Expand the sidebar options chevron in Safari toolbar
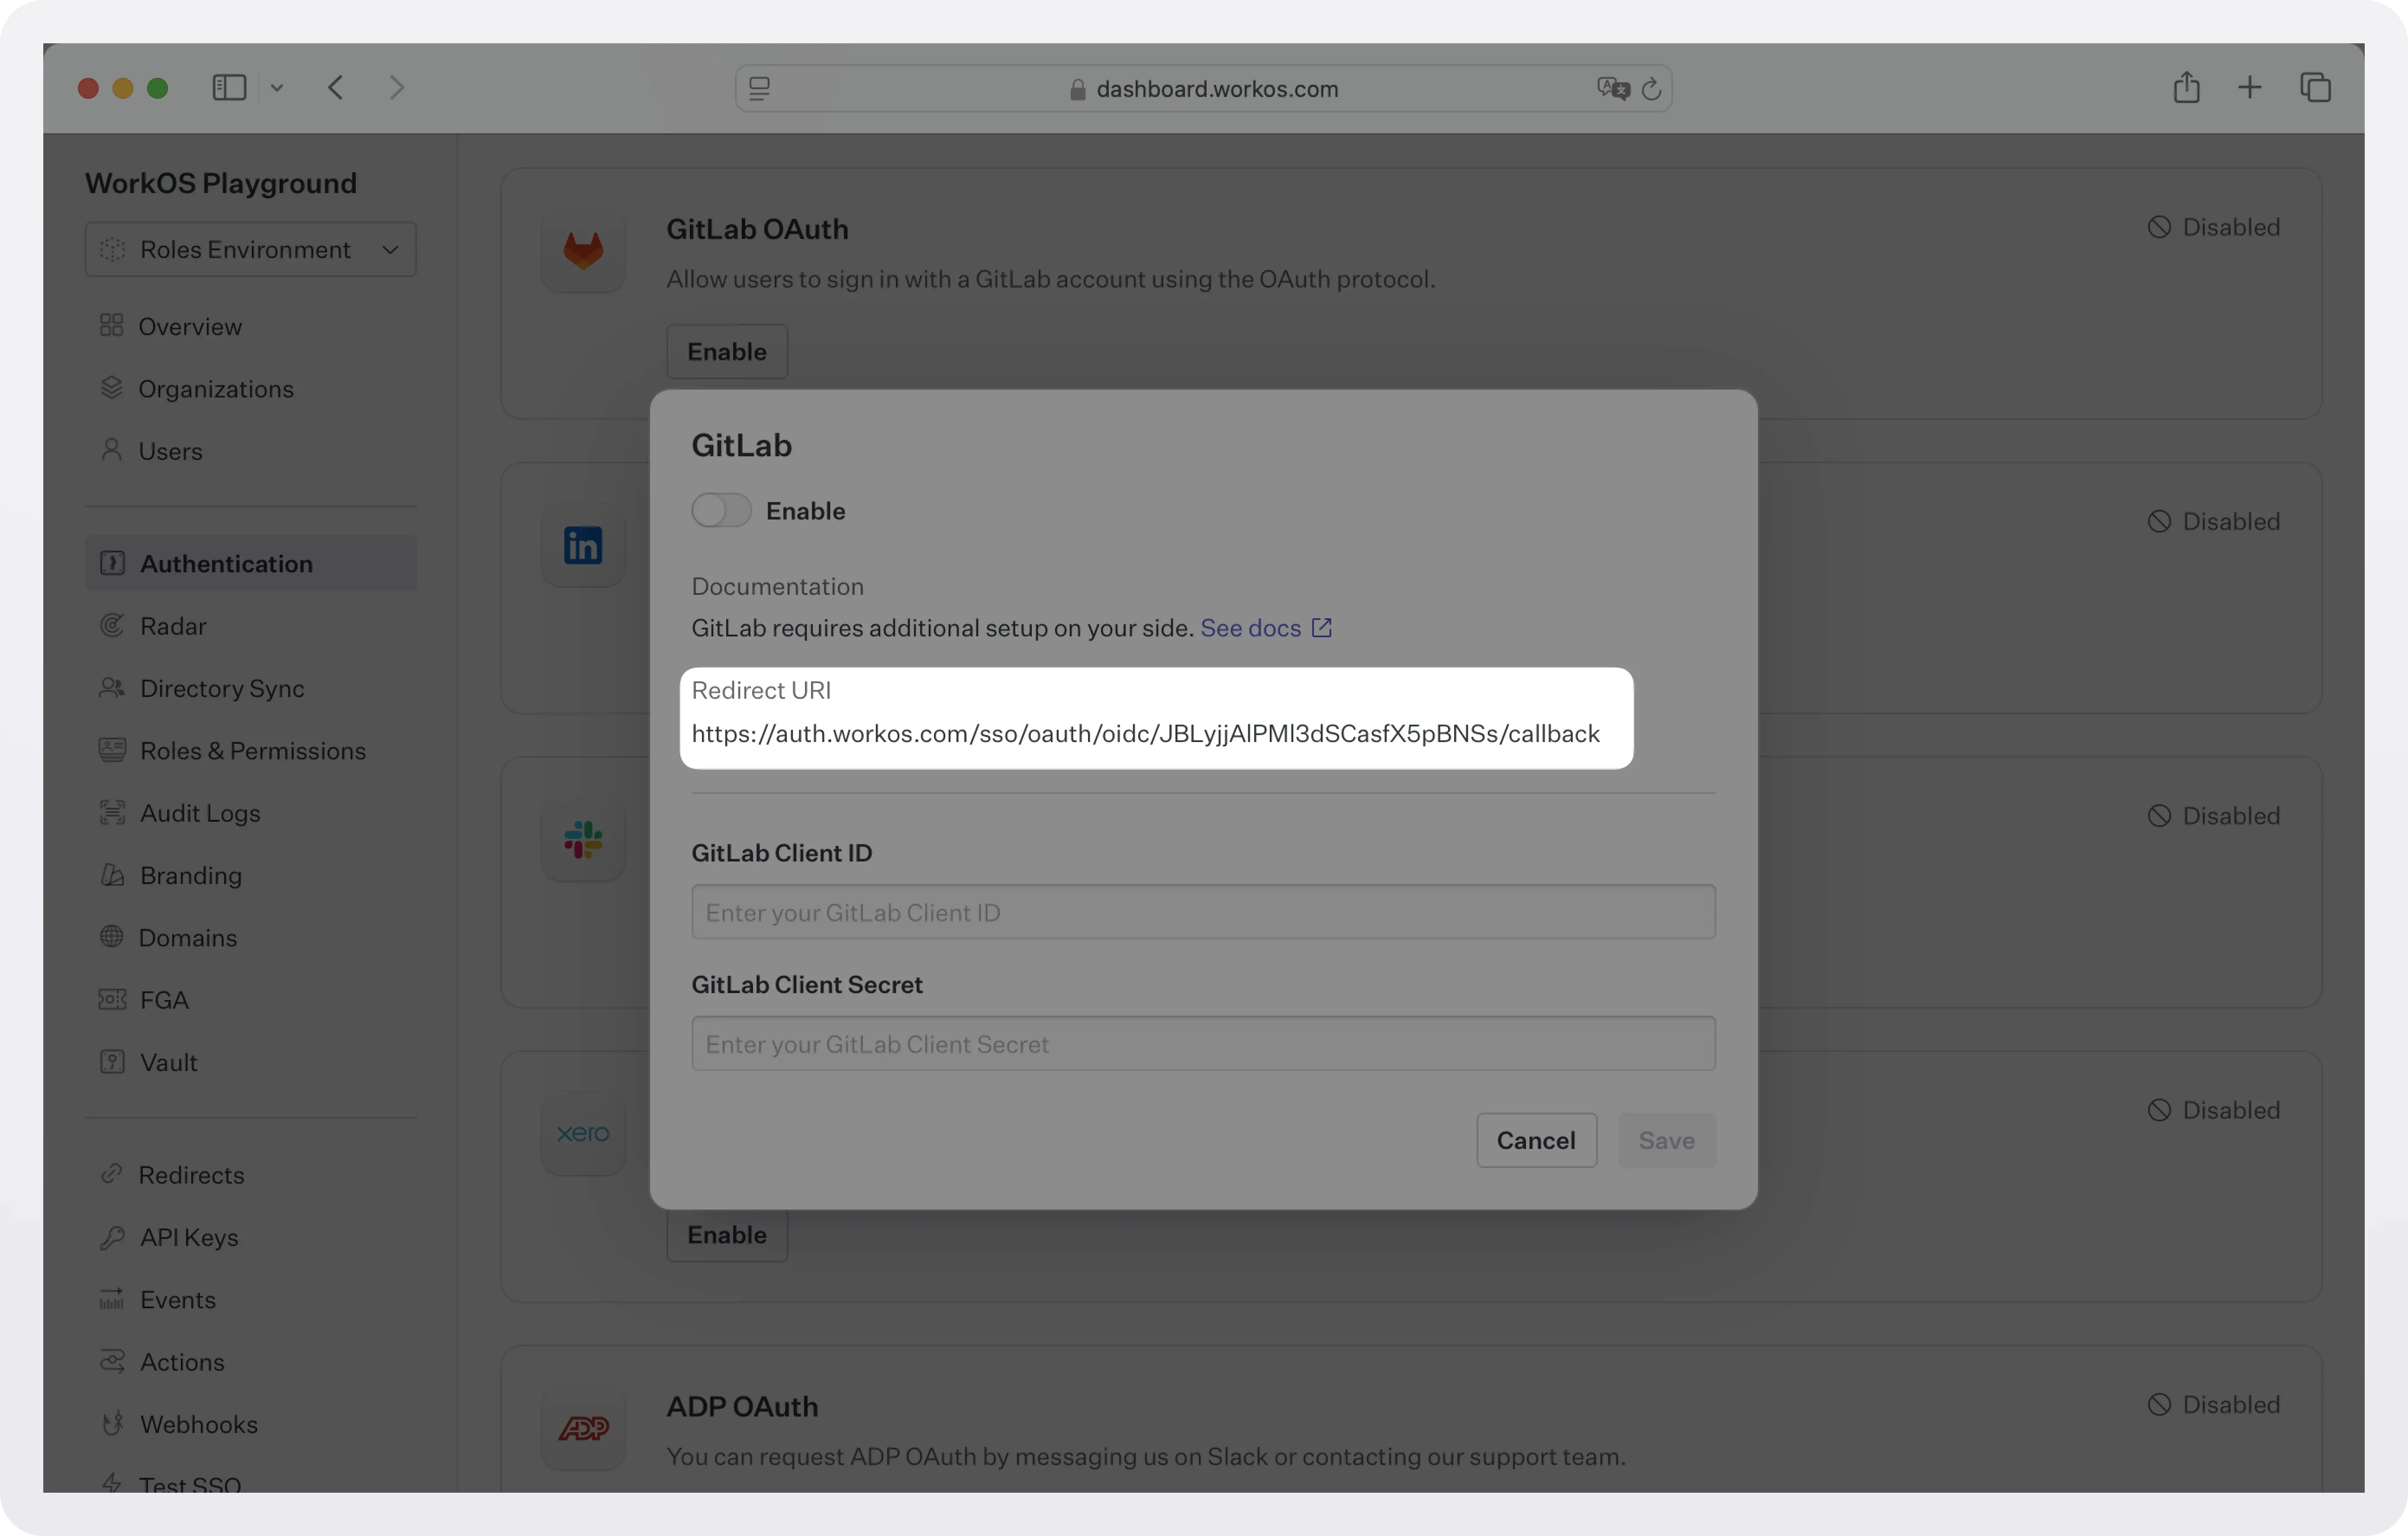The width and height of the screenshot is (2408, 1536). [277, 88]
